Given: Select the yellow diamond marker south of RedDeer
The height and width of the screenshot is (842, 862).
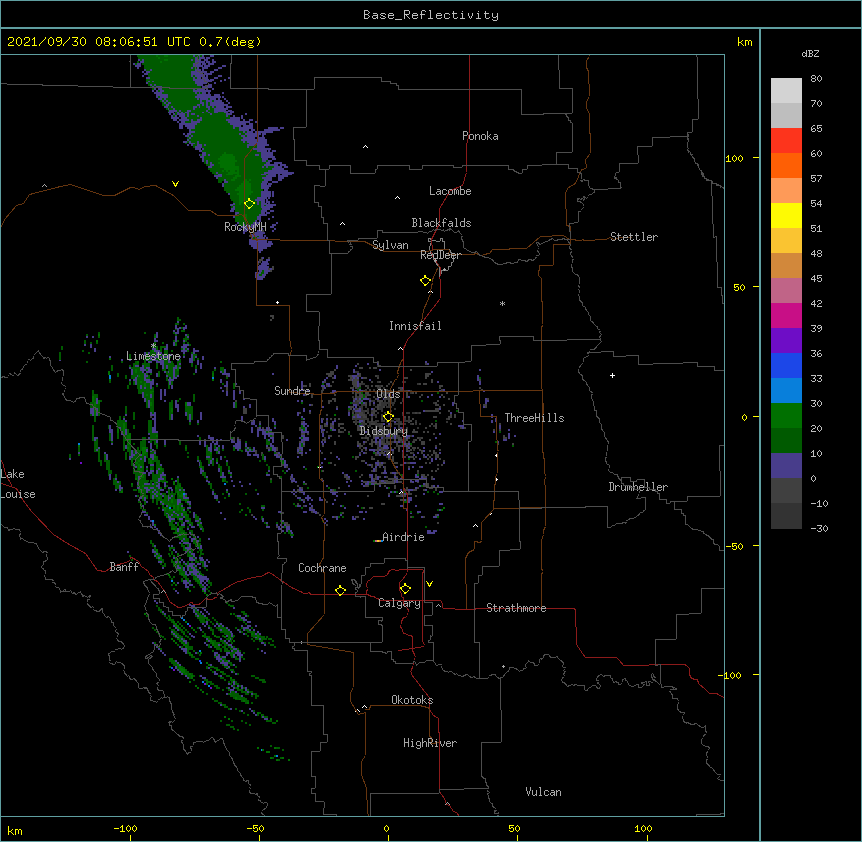Looking at the screenshot, I should coord(426,281).
